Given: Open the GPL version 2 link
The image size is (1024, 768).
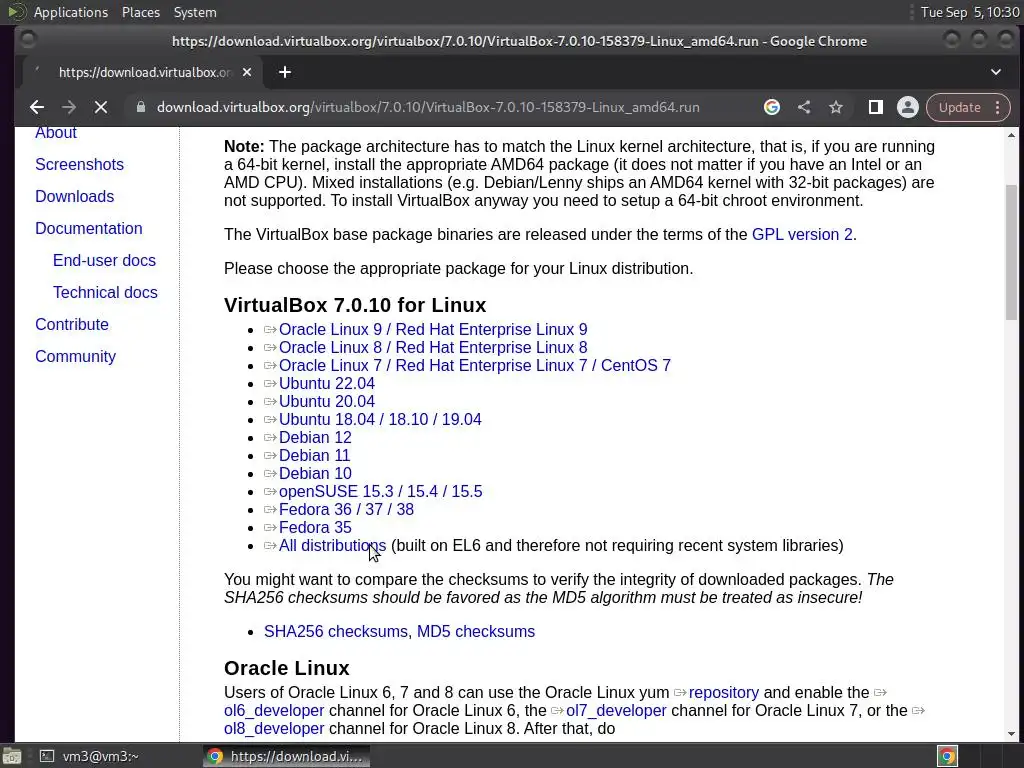Looking at the screenshot, I should point(802,234).
